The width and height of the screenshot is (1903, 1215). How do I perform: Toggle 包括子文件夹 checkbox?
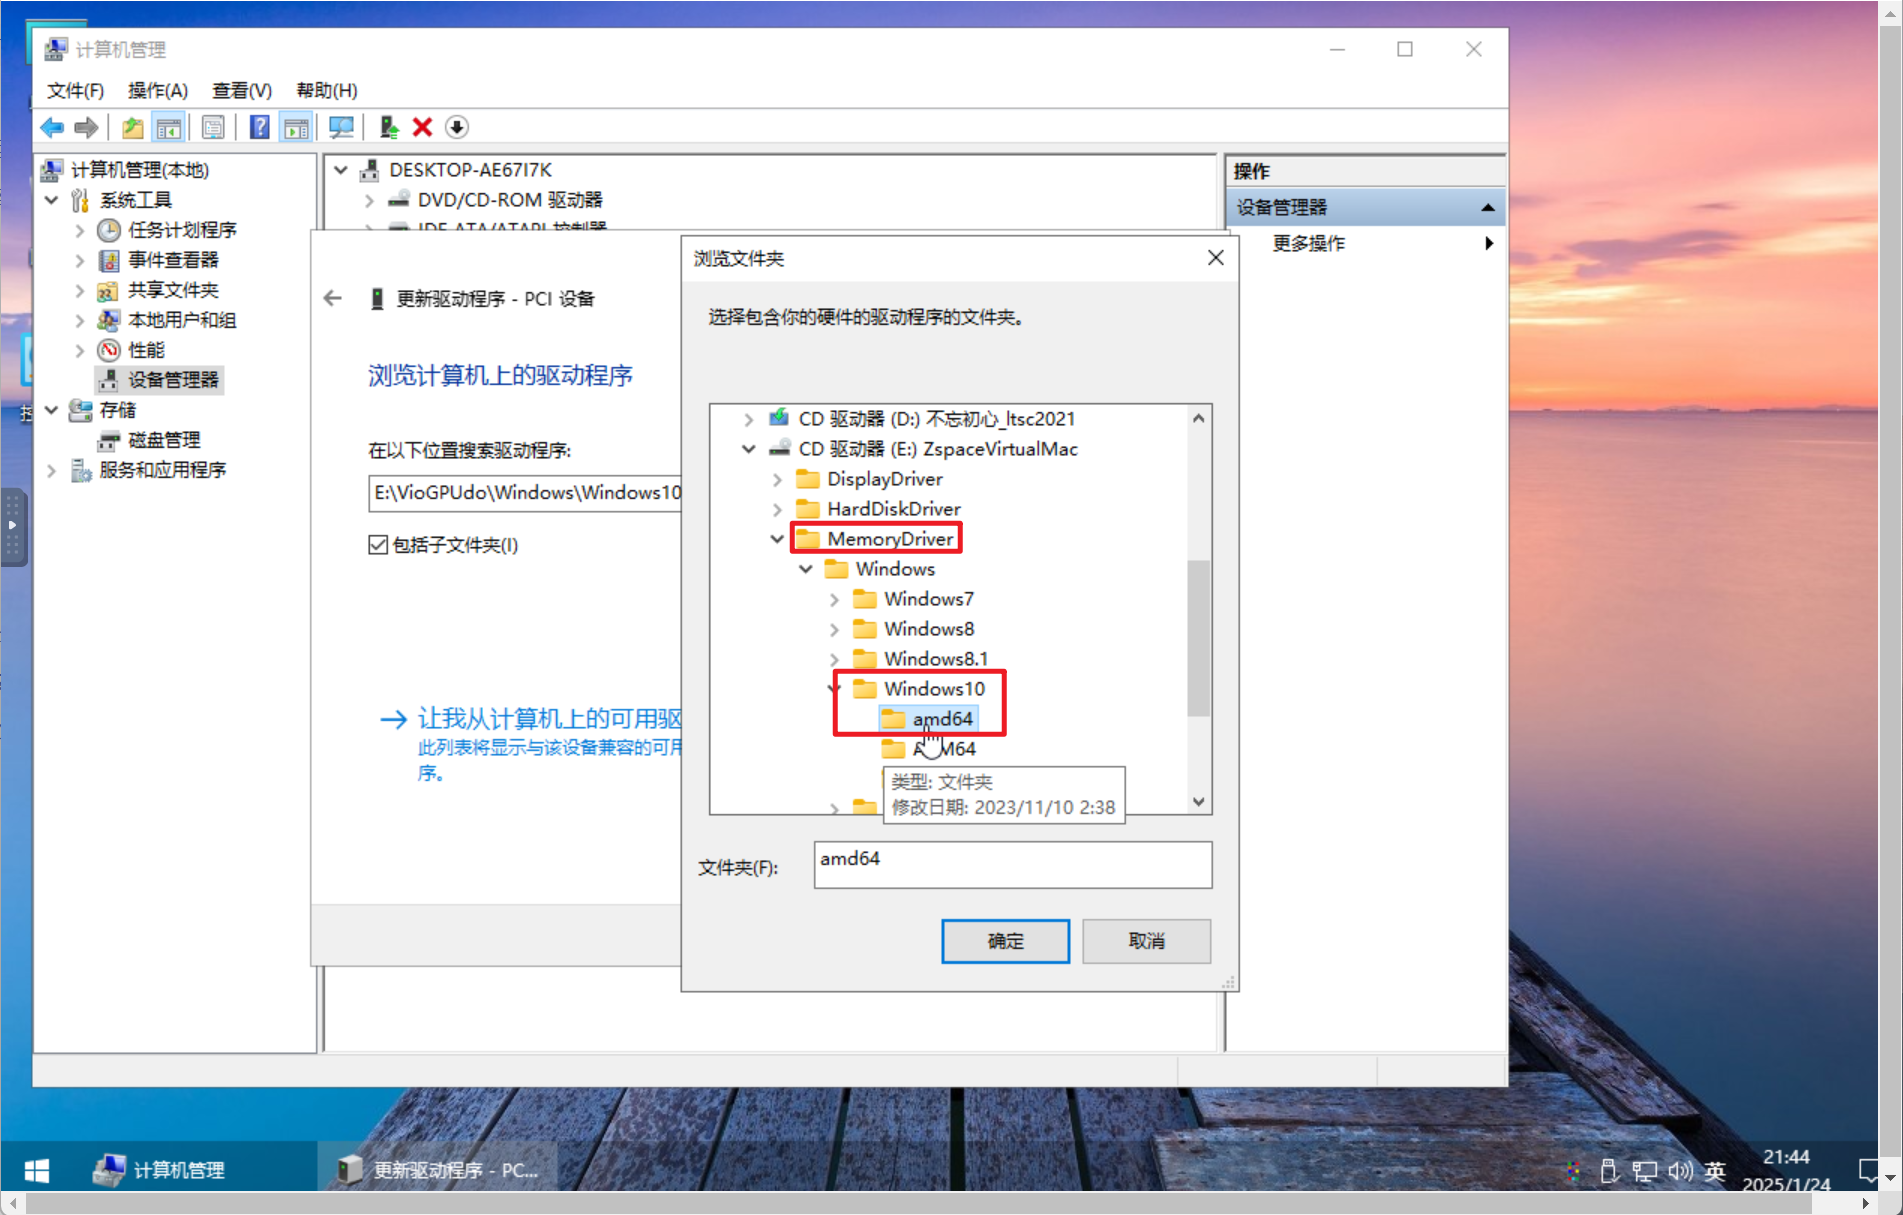coord(378,545)
